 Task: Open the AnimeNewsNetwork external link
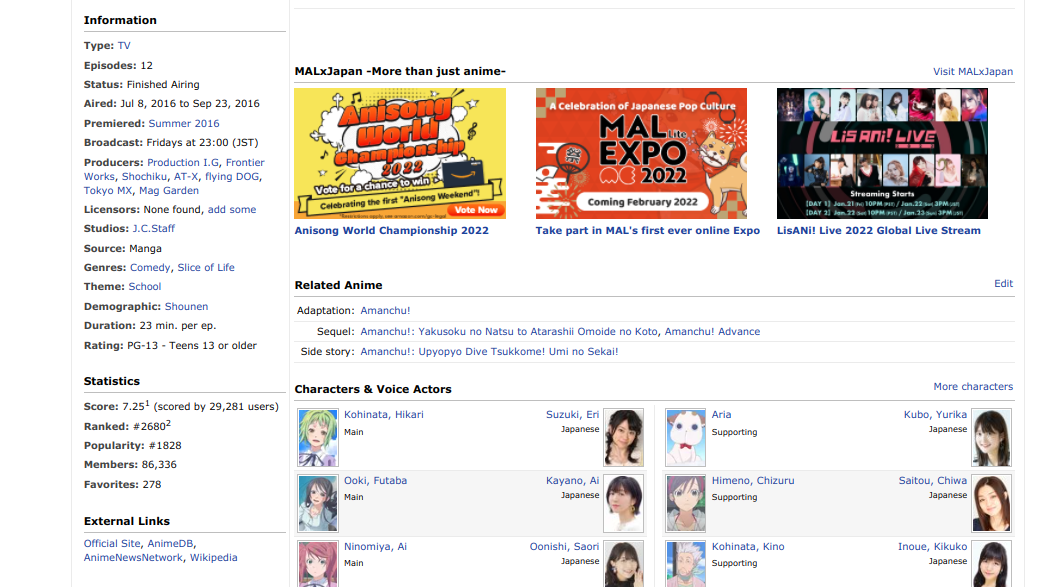pos(133,558)
